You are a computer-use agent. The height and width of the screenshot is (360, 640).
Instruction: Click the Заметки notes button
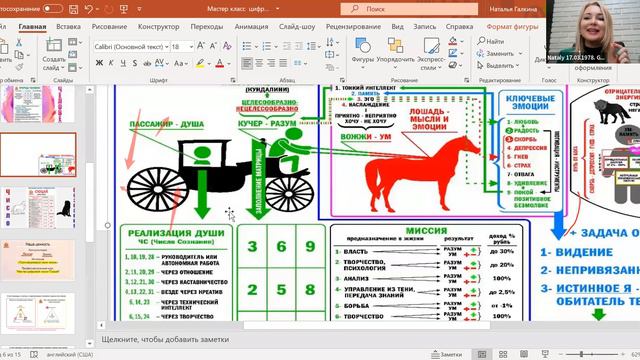(447, 354)
